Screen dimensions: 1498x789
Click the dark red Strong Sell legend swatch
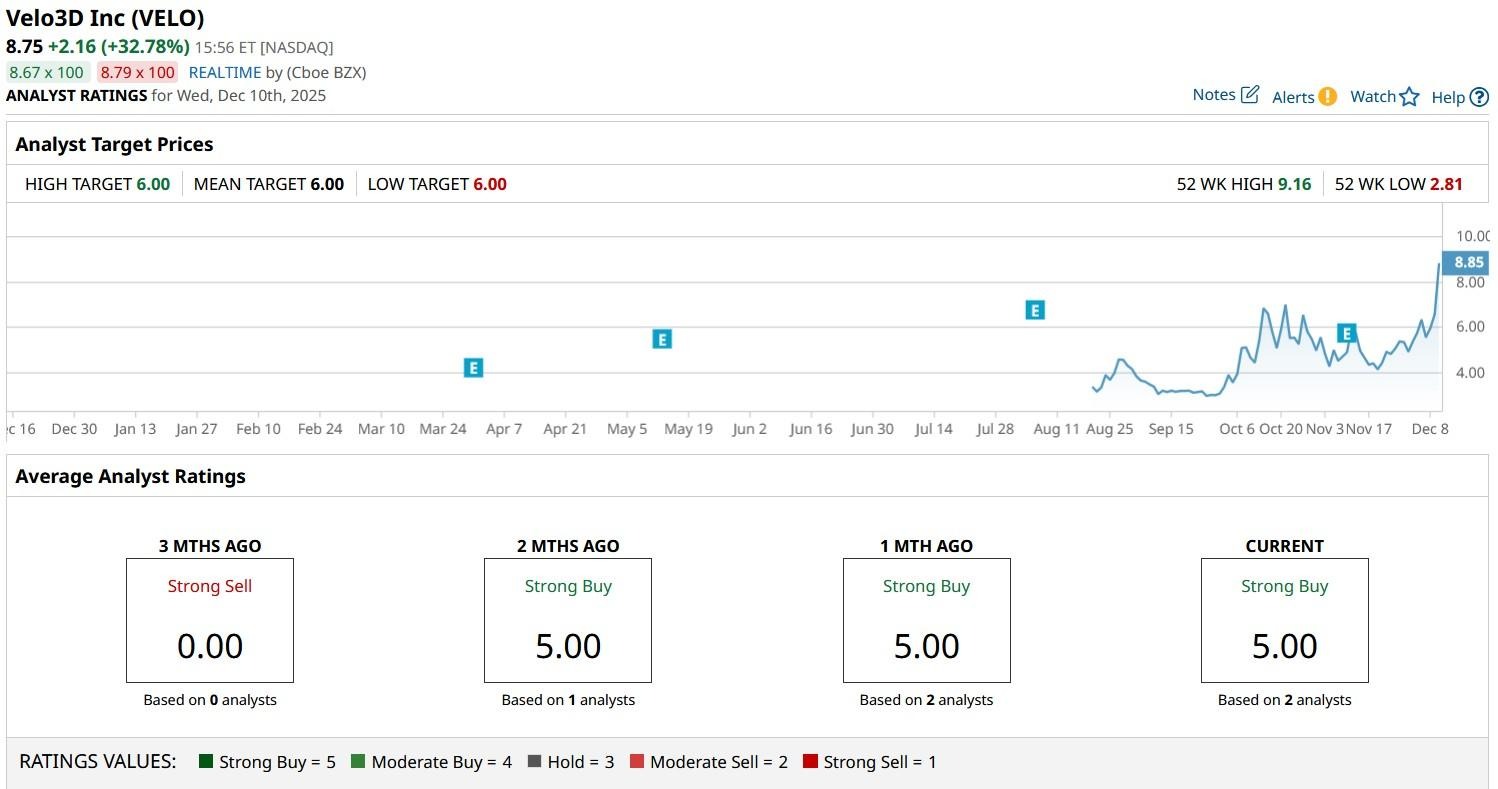[810, 761]
